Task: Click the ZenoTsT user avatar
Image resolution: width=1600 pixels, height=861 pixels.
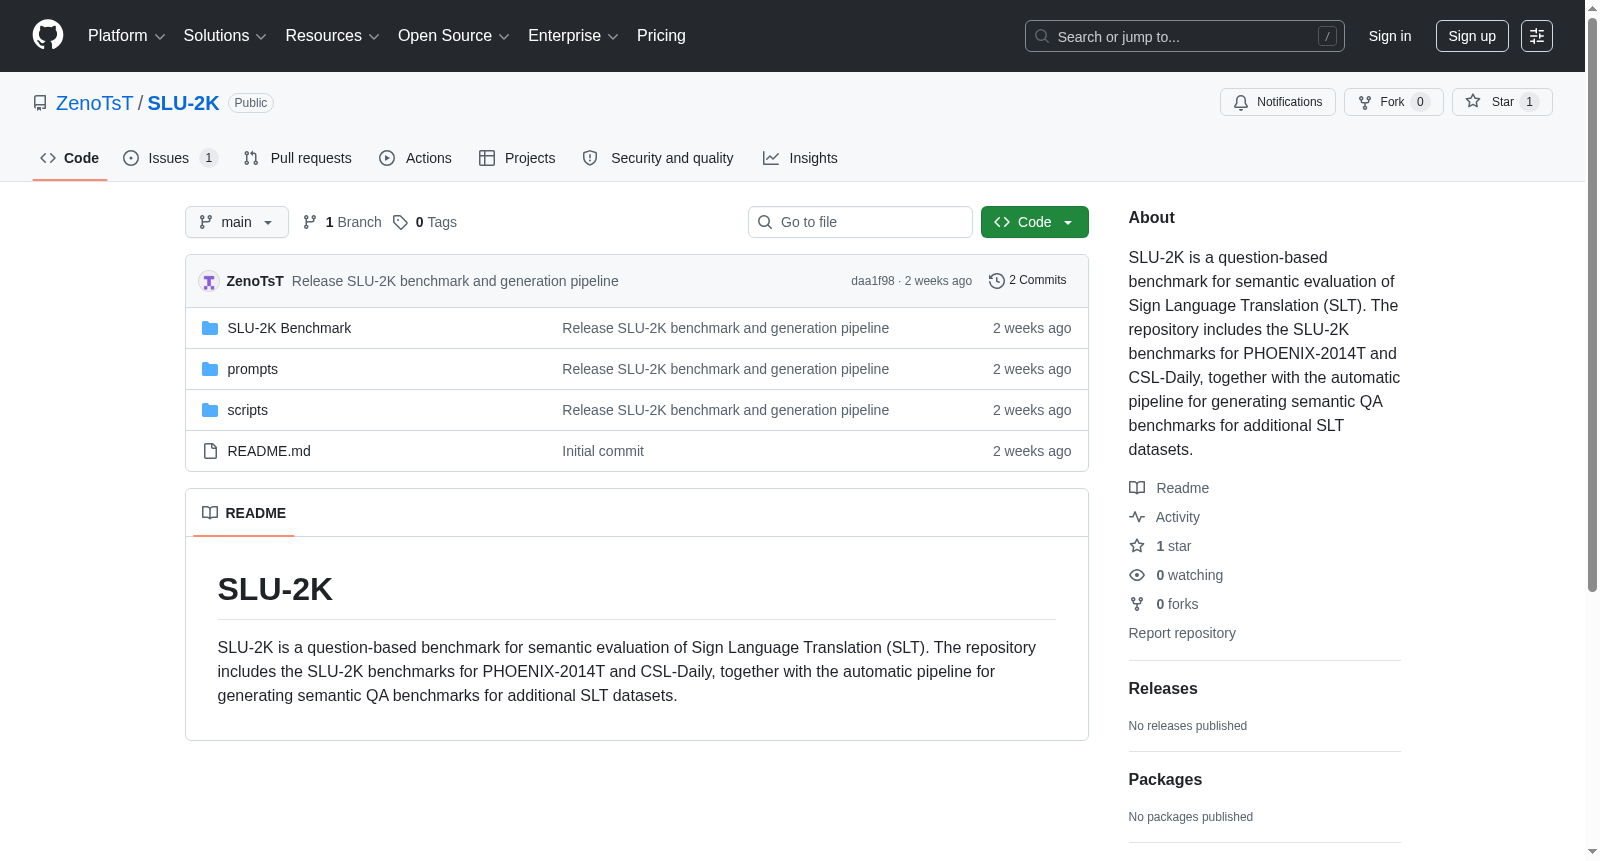Action: pos(209,281)
